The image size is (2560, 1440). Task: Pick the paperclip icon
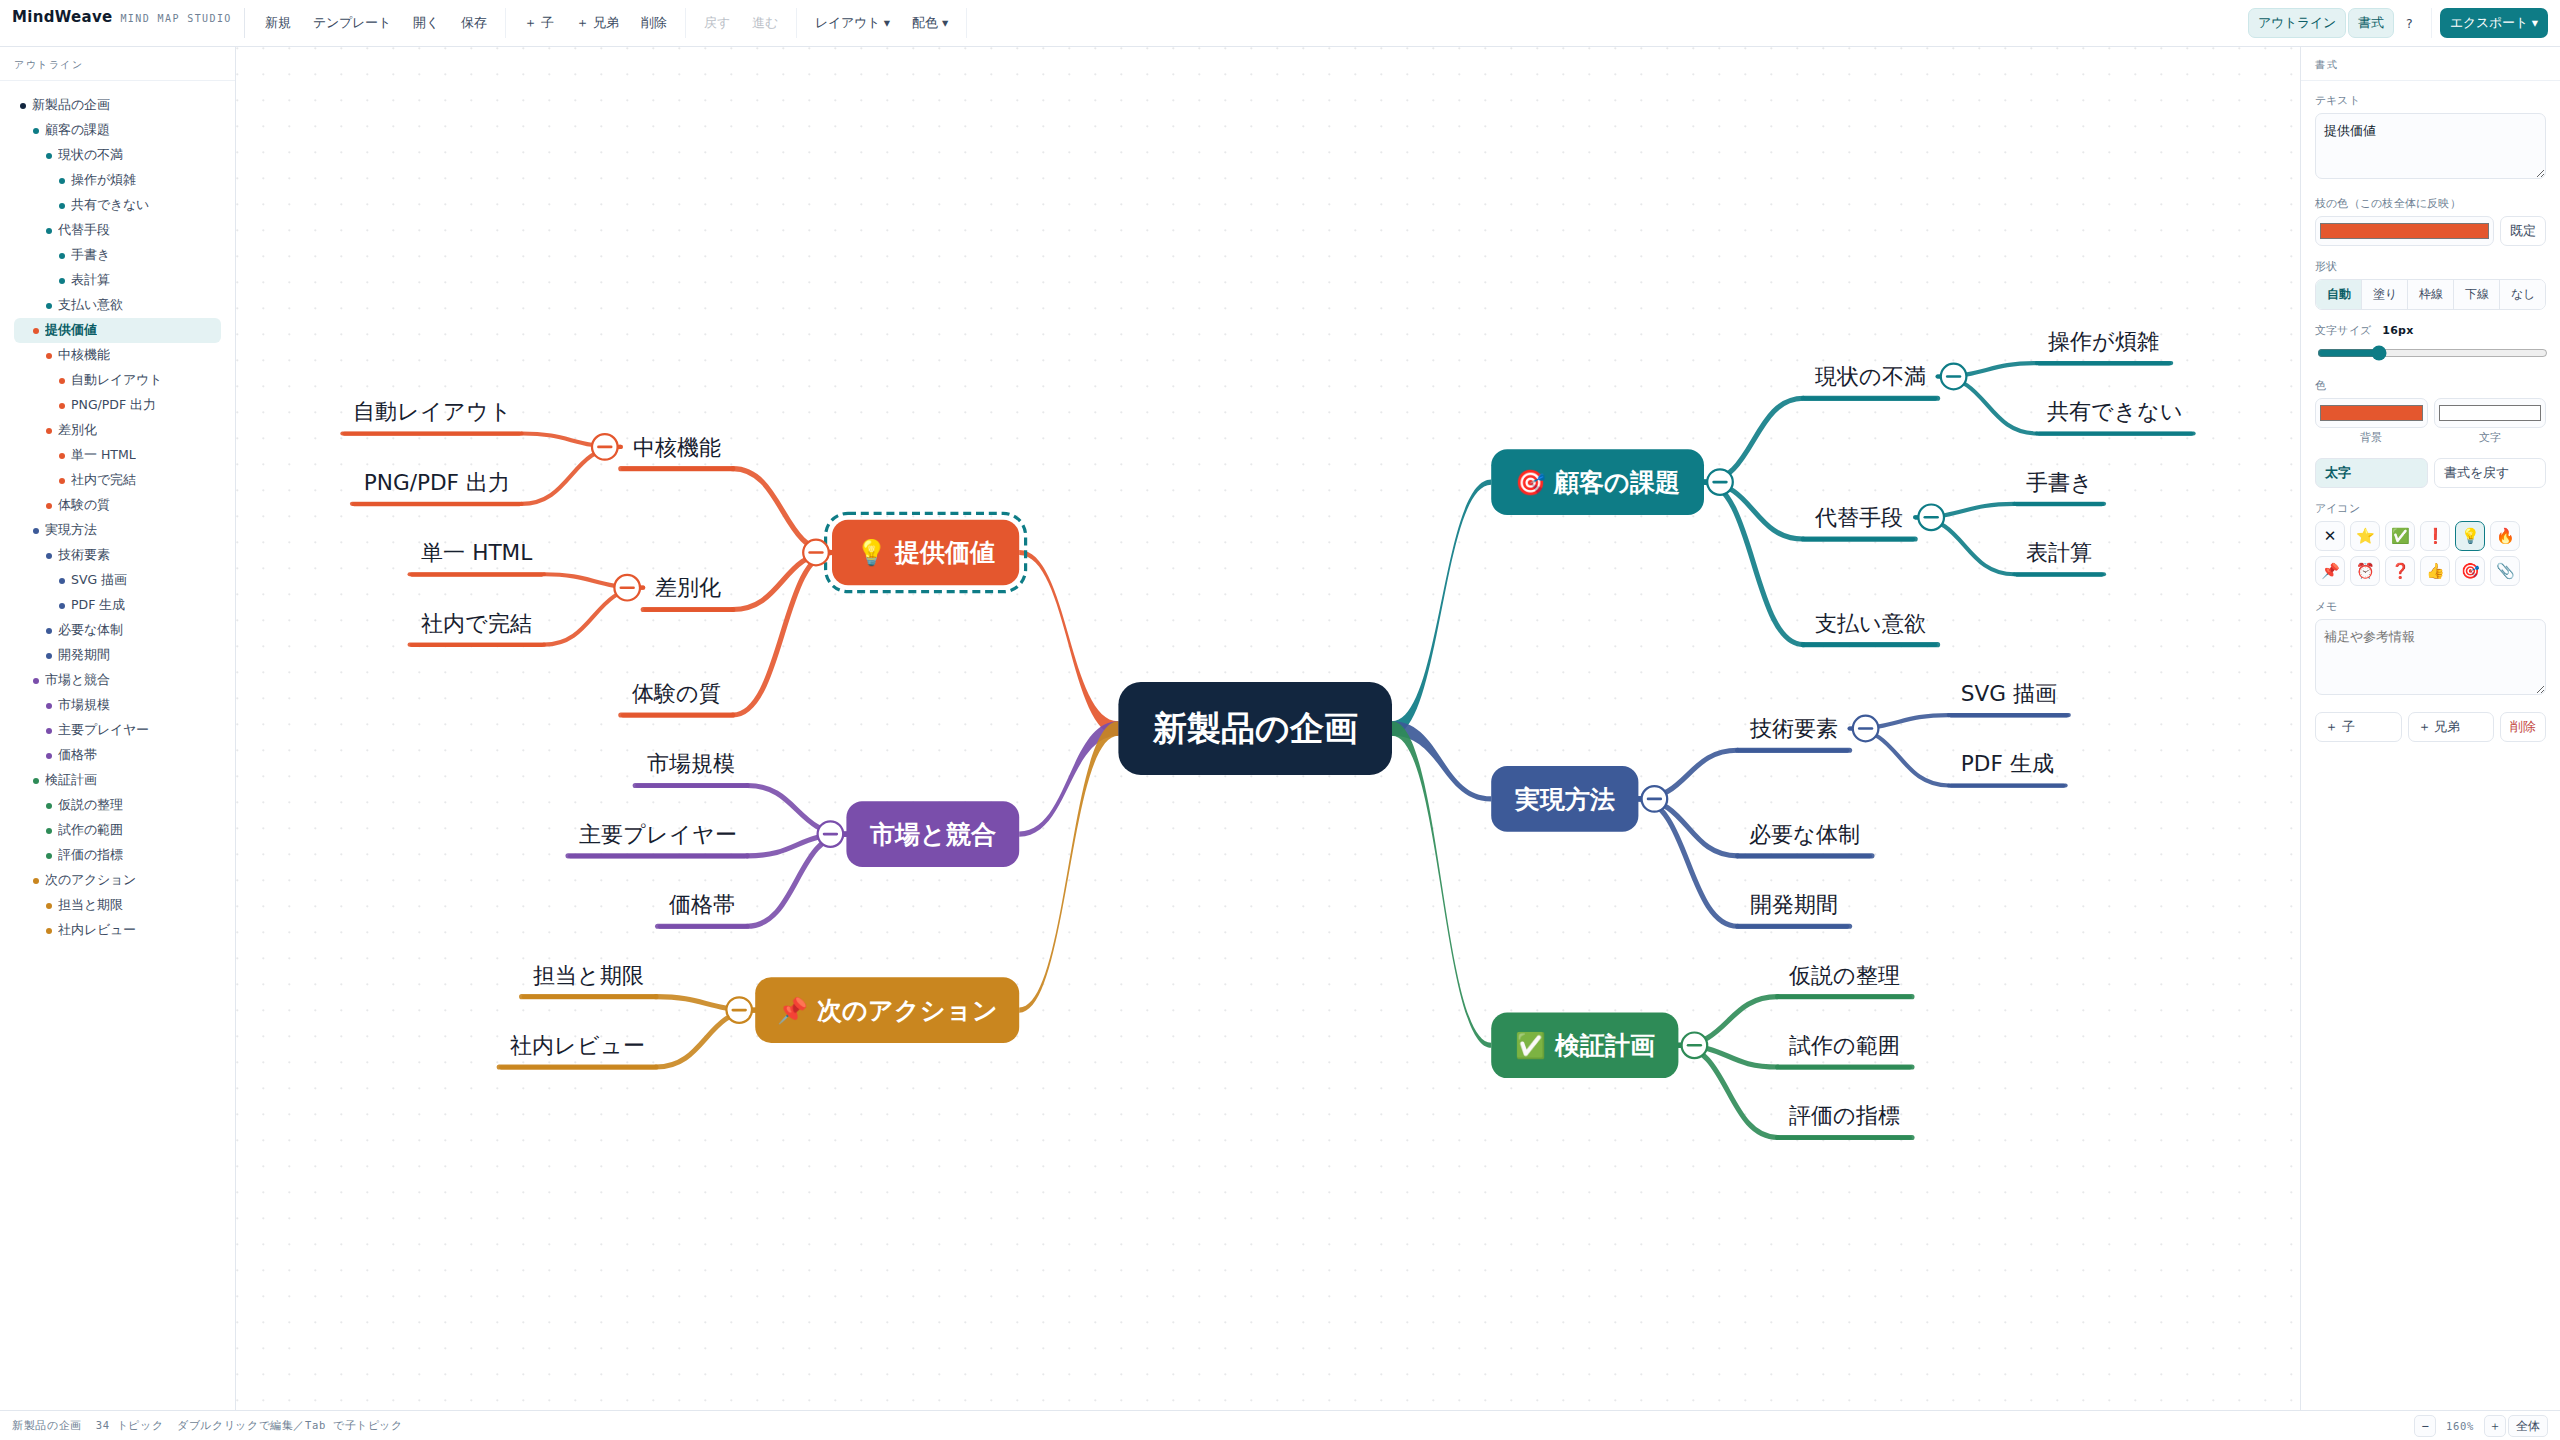click(x=2505, y=571)
